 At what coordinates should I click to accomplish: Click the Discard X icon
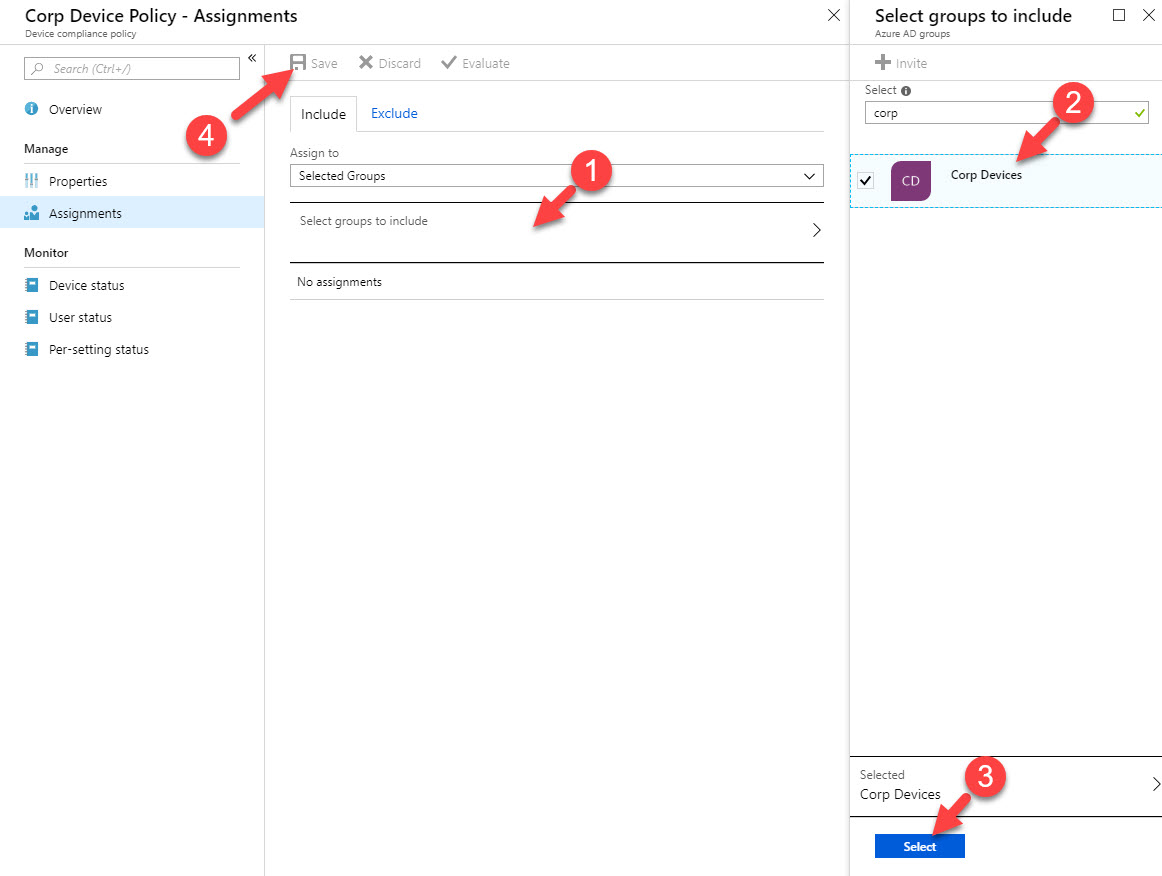pyautogui.click(x=366, y=62)
